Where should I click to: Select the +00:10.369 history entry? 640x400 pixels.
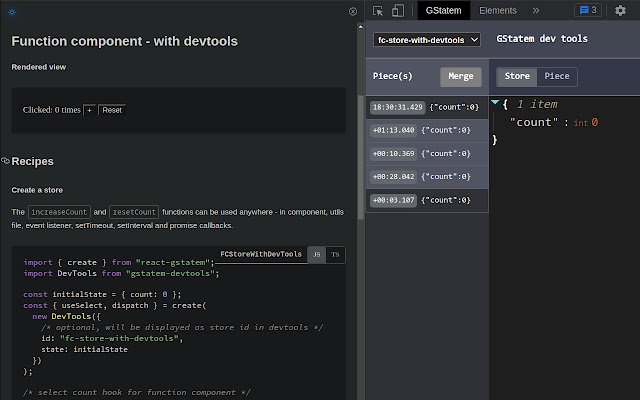tap(427, 154)
